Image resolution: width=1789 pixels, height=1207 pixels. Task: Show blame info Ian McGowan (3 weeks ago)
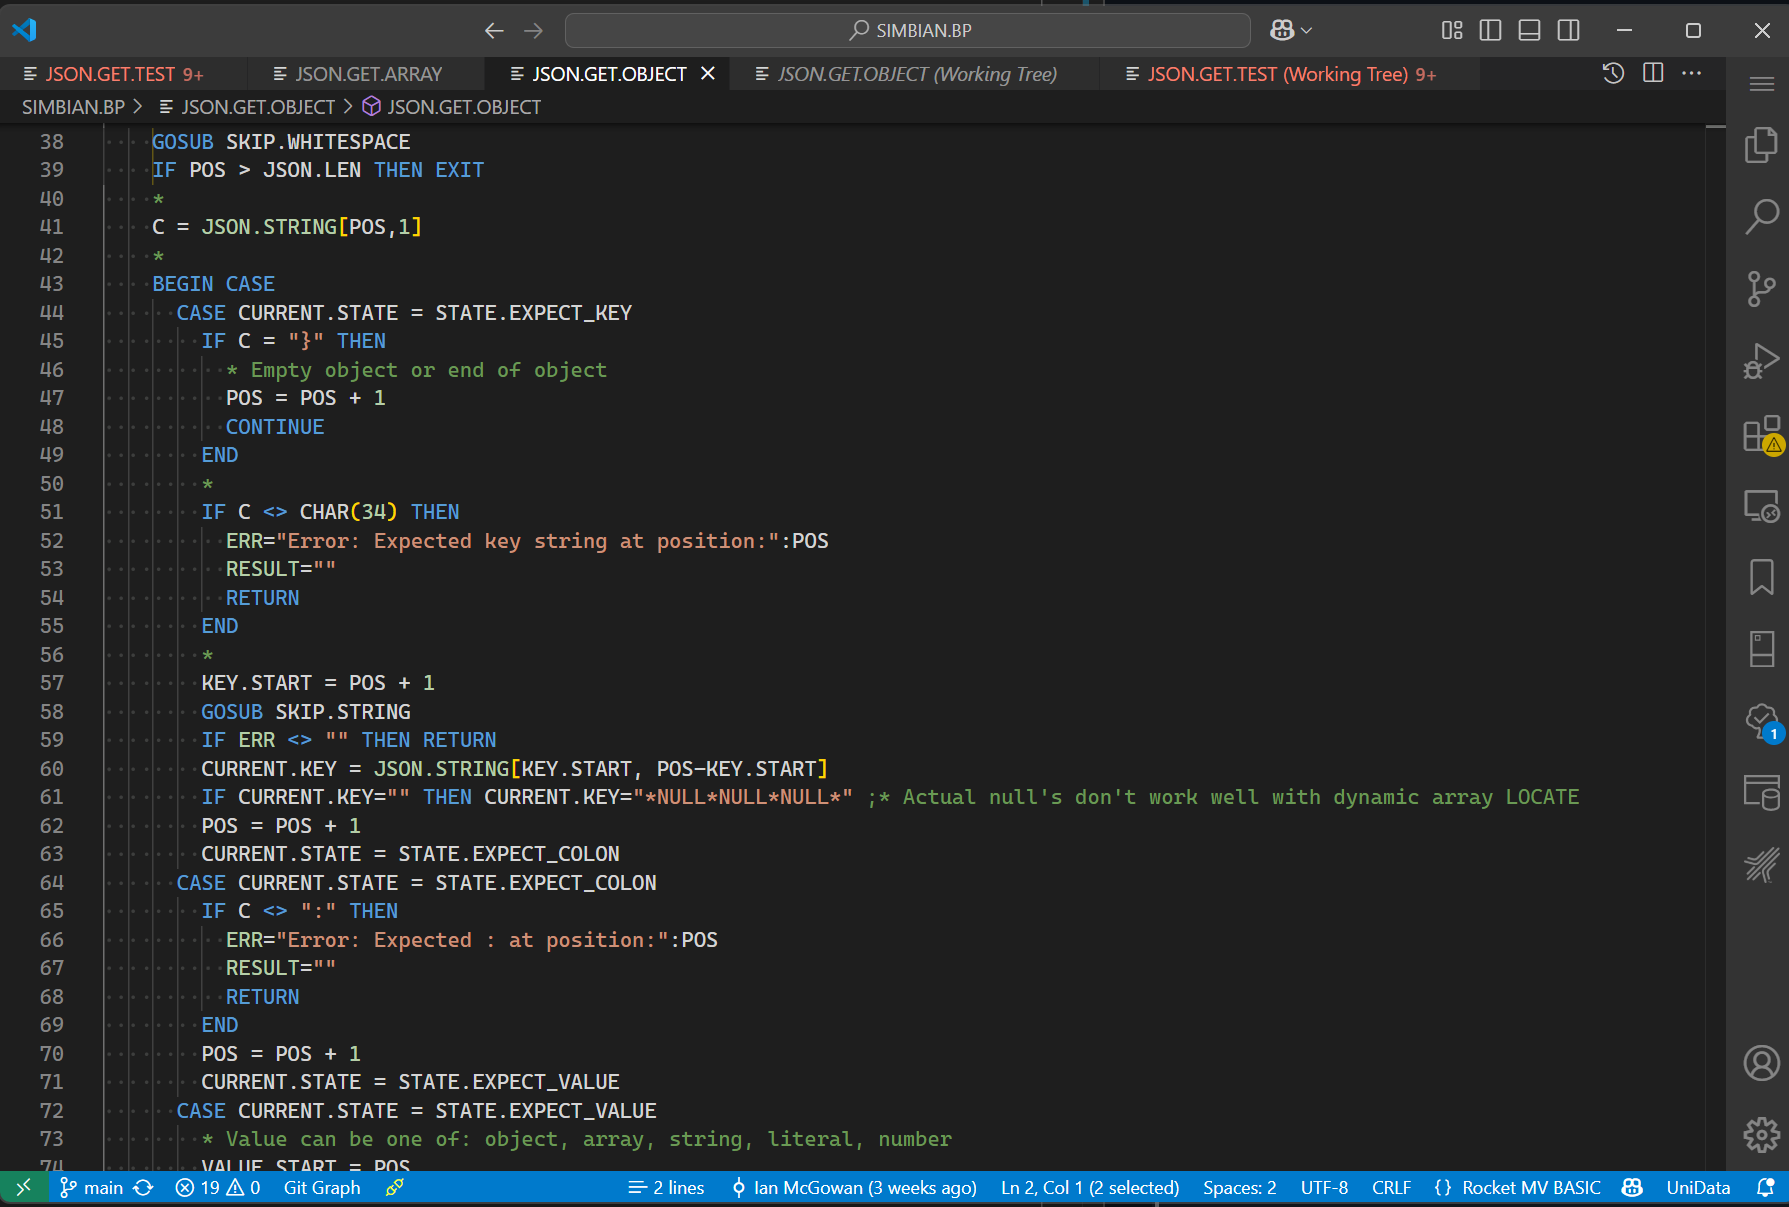tap(854, 1187)
